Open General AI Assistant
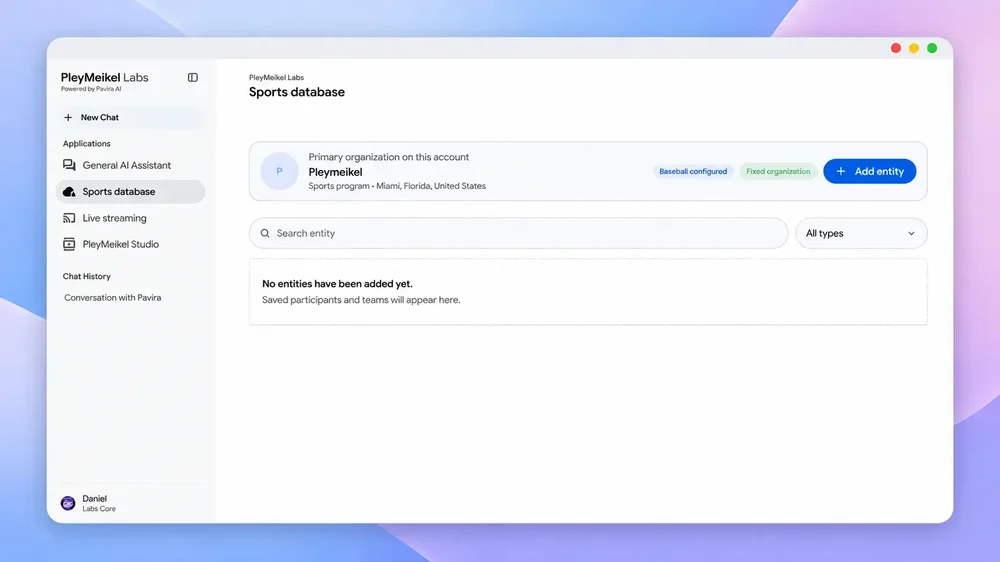1000x562 pixels. tap(130, 165)
